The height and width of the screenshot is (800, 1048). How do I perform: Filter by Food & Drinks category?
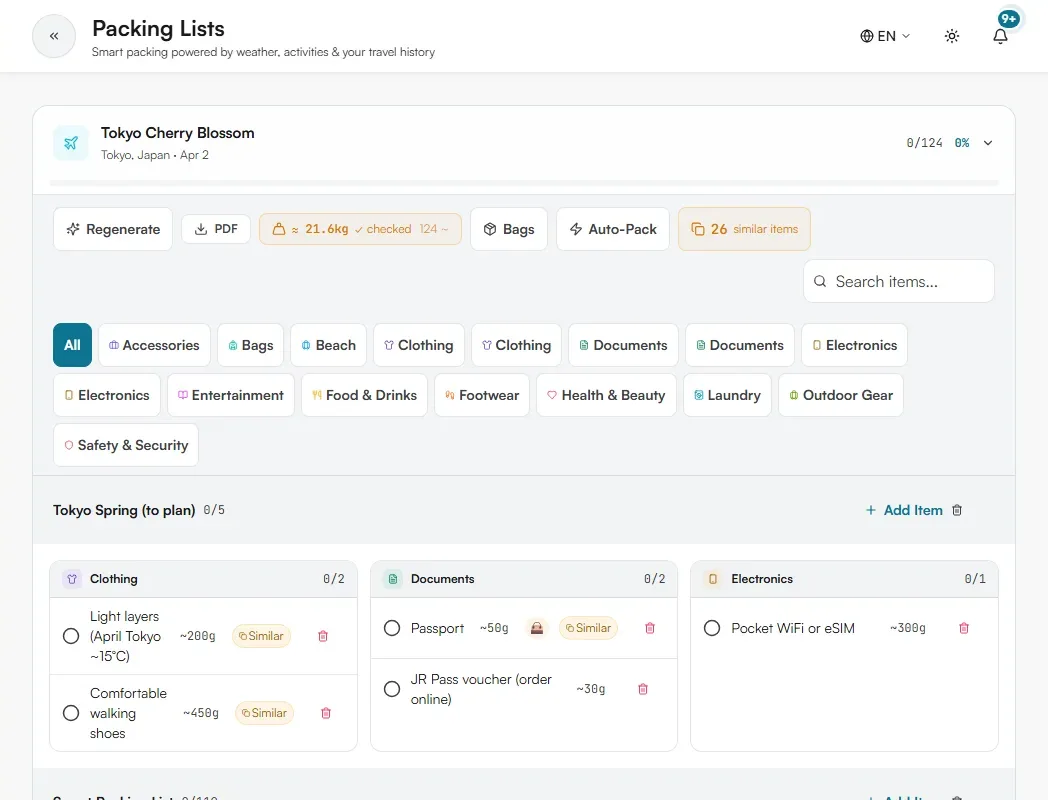[364, 395]
